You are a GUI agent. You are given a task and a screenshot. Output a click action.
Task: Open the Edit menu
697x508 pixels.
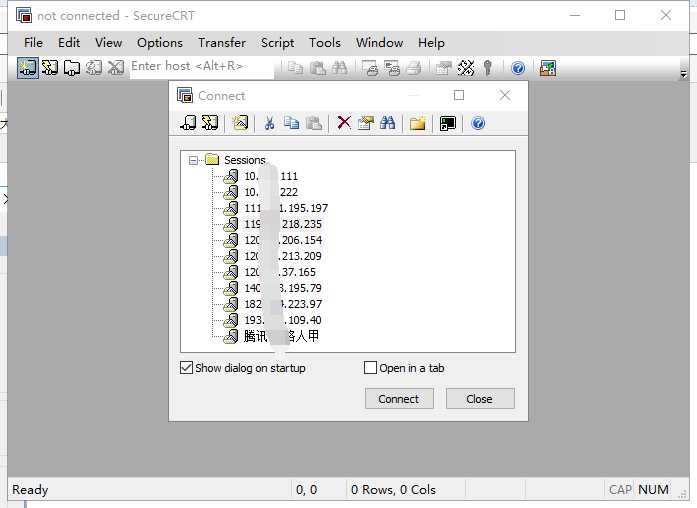(x=69, y=43)
